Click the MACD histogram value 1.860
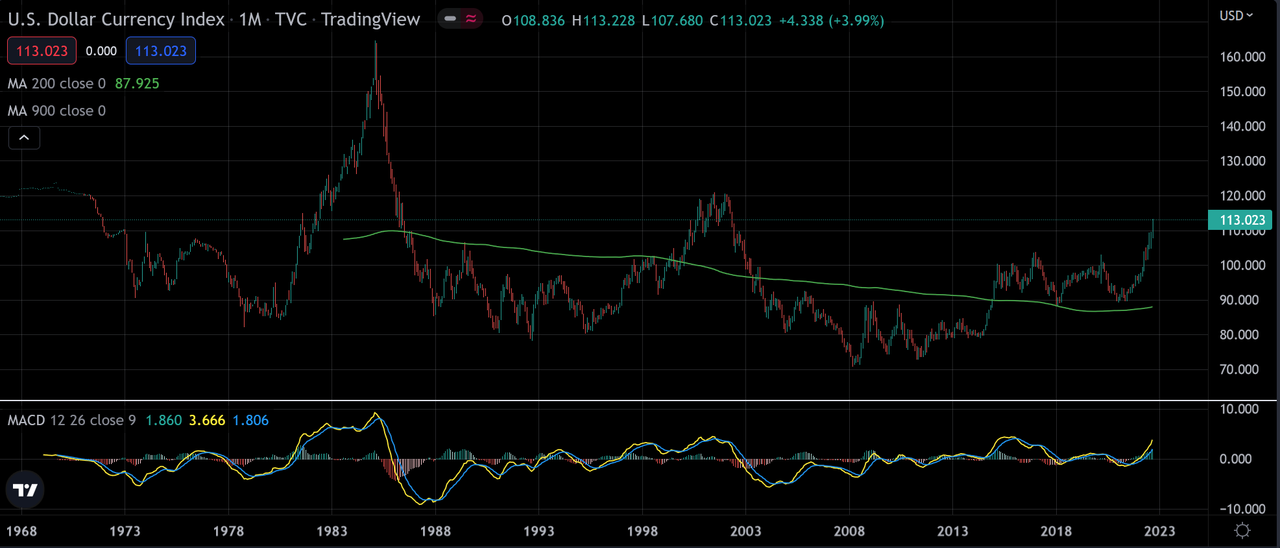 point(164,421)
